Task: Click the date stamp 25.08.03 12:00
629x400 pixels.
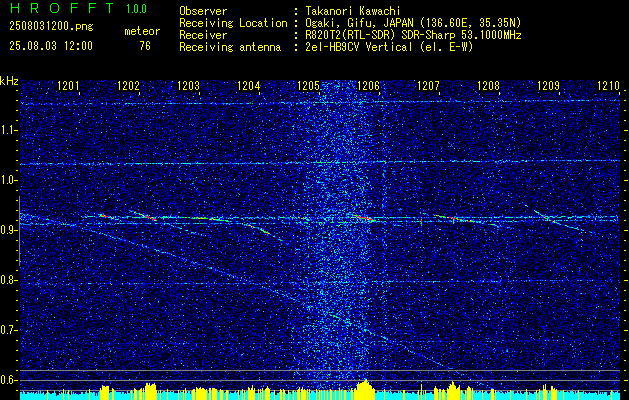Action: [x=51, y=46]
